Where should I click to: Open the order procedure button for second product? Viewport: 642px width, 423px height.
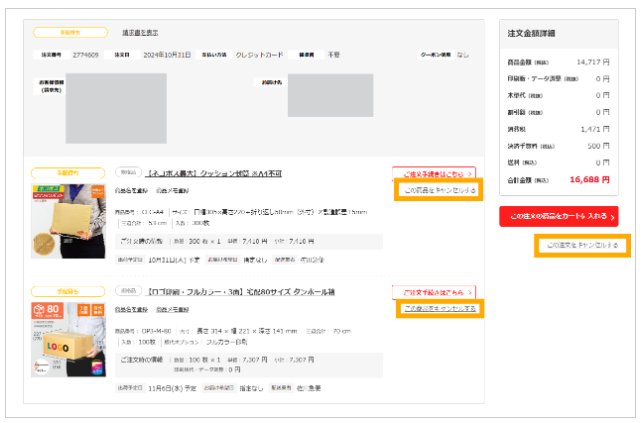click(x=433, y=292)
